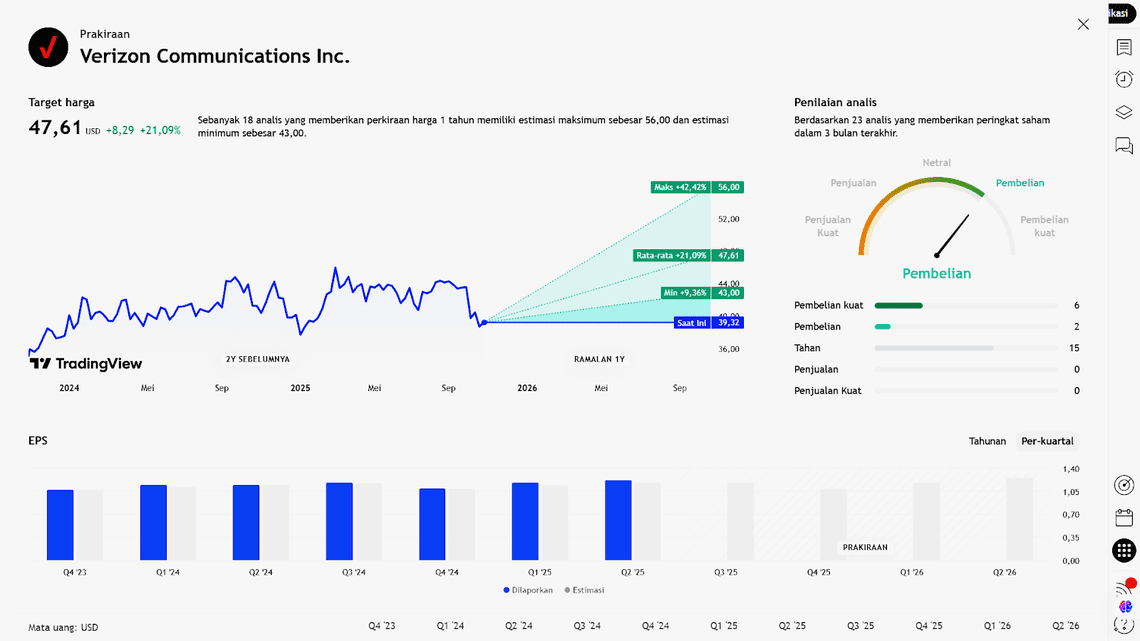
Task: Switch the EPS view to Tahunan
Action: pyautogui.click(x=987, y=441)
